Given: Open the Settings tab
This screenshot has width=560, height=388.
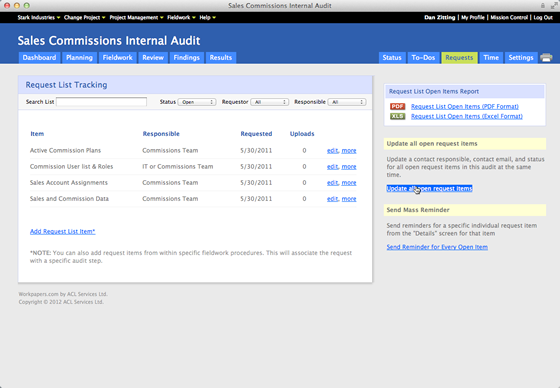Looking at the screenshot, I should [x=521, y=58].
